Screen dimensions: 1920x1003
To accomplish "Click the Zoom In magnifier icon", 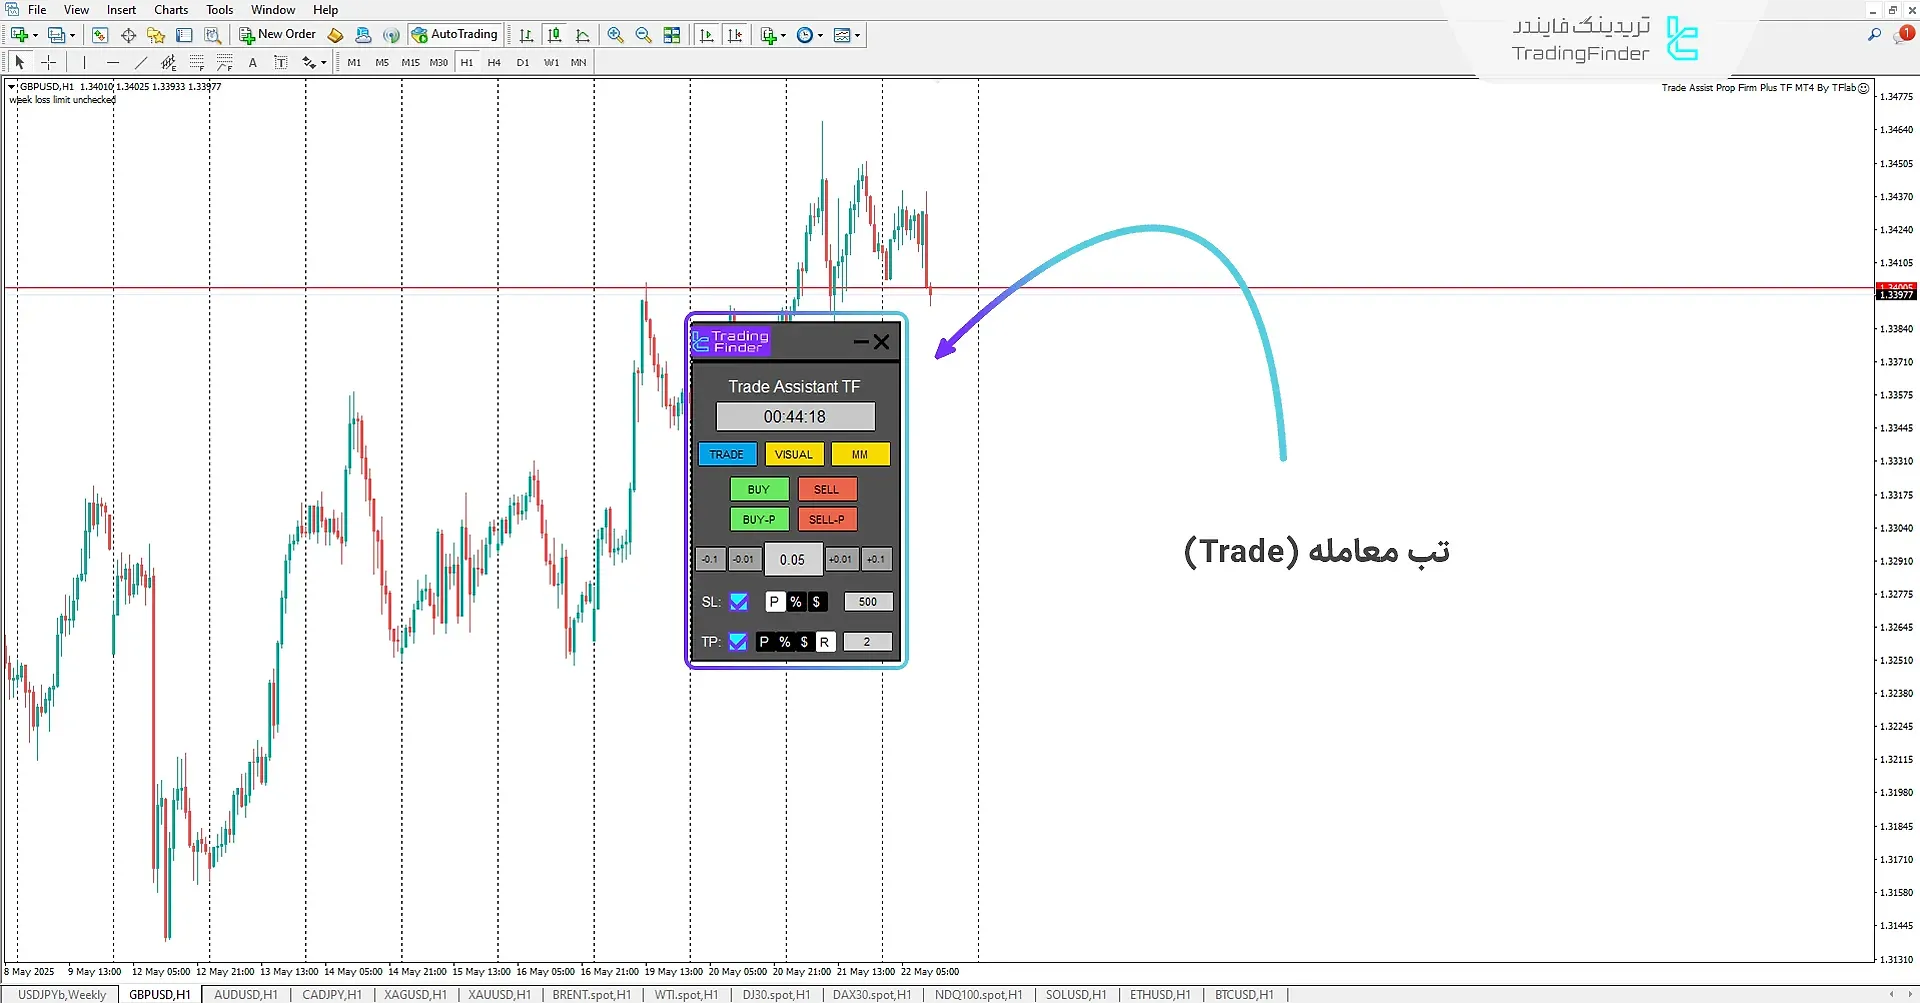I will pos(615,35).
